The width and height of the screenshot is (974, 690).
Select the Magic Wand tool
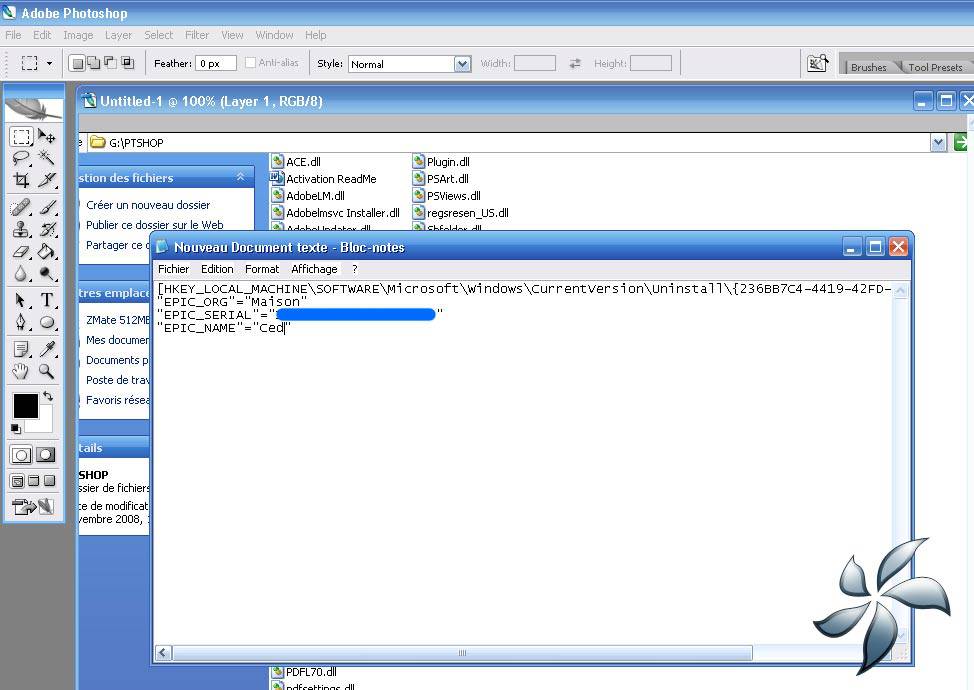tap(47, 158)
